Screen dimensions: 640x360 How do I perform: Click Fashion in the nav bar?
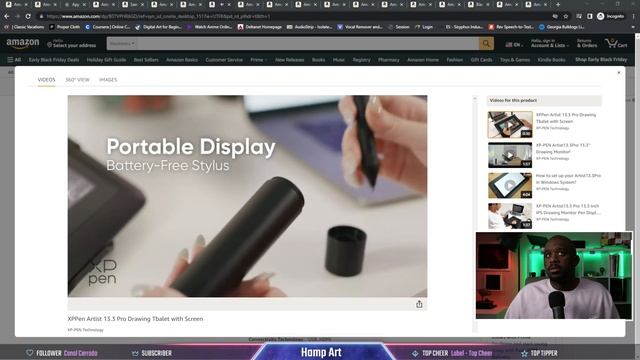[x=454, y=60]
